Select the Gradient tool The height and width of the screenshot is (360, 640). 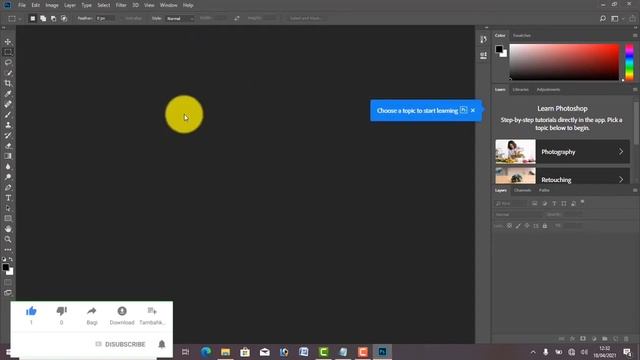tap(8, 156)
